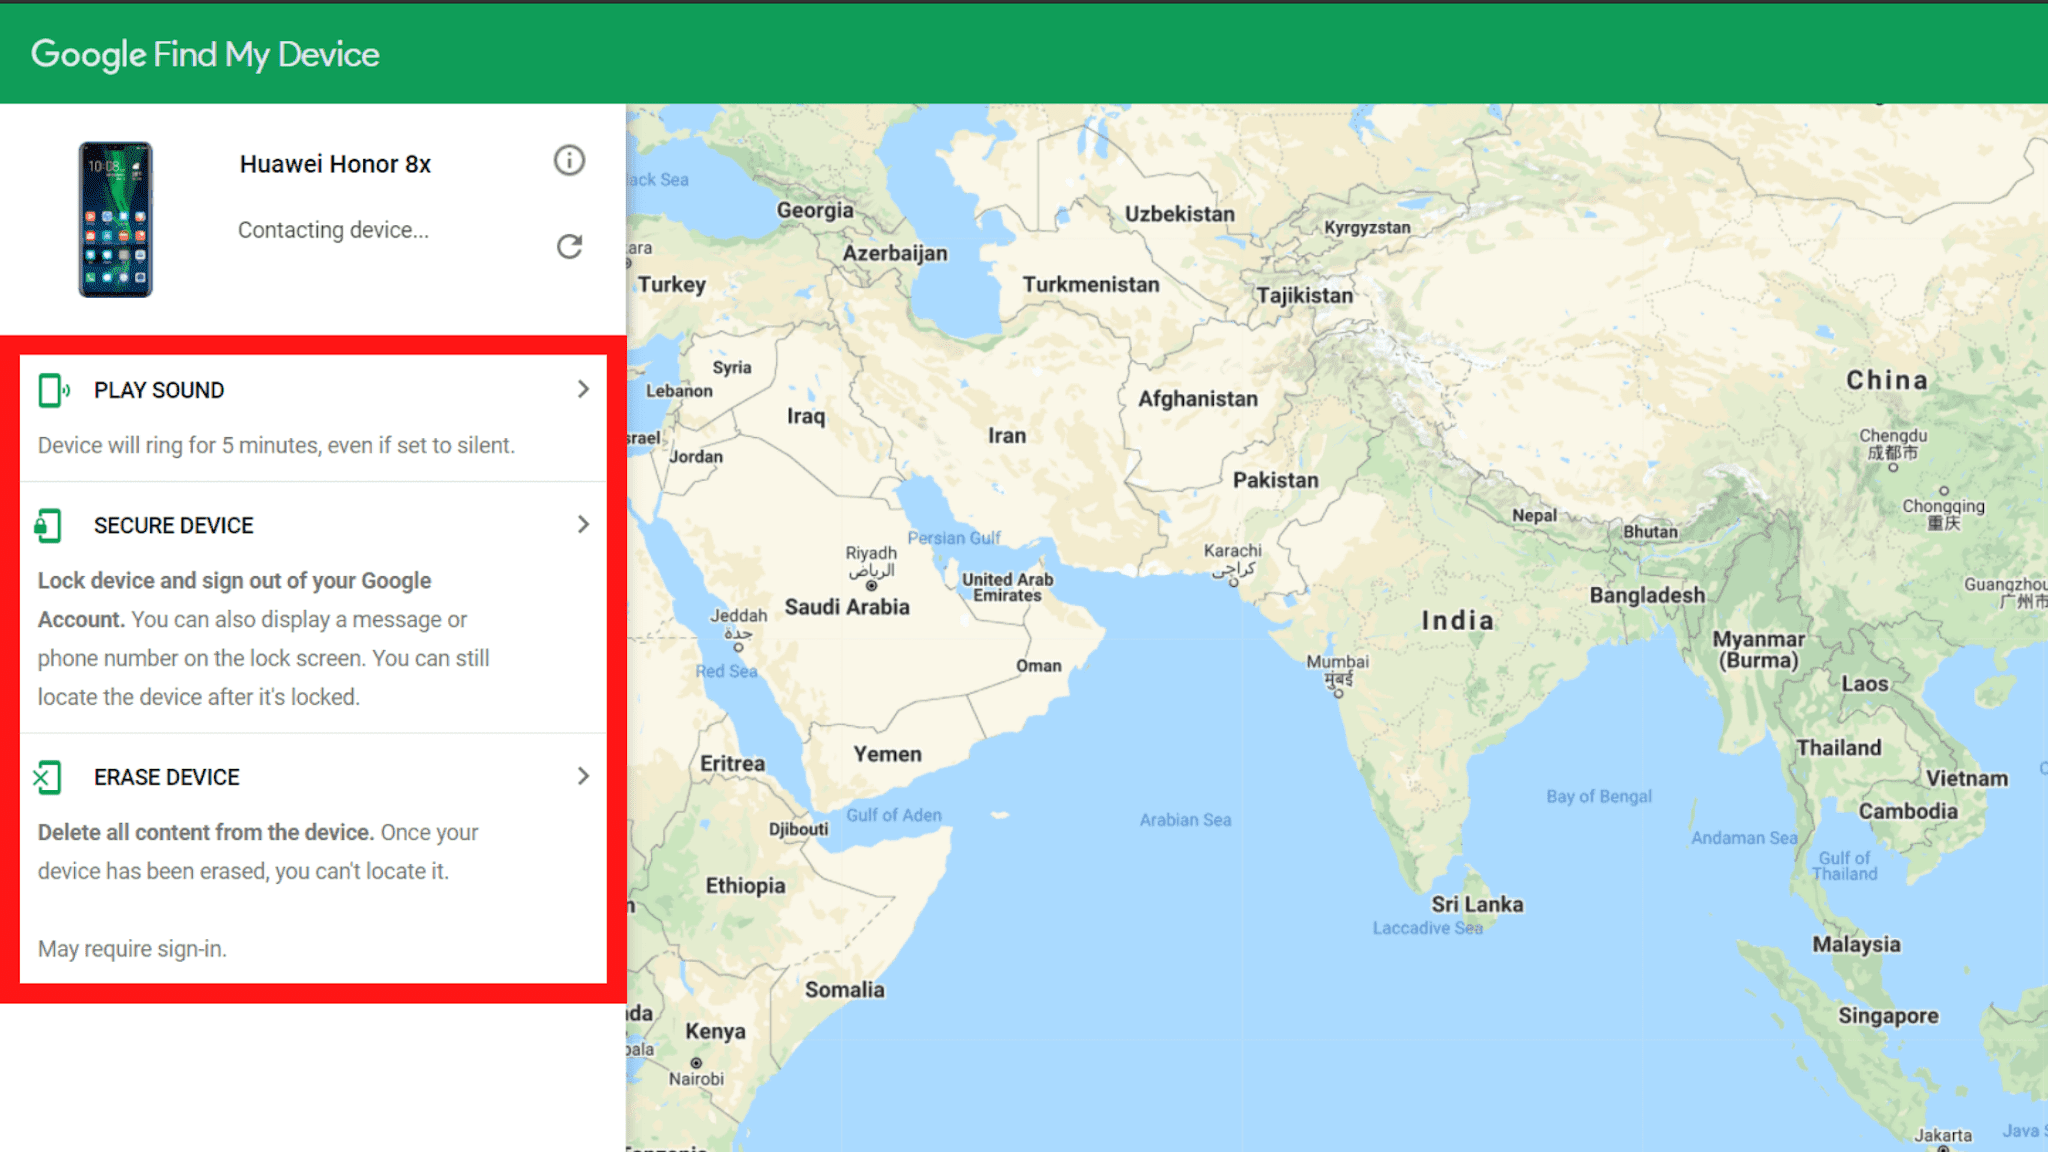Click Saudi Arabia label on map

847,607
